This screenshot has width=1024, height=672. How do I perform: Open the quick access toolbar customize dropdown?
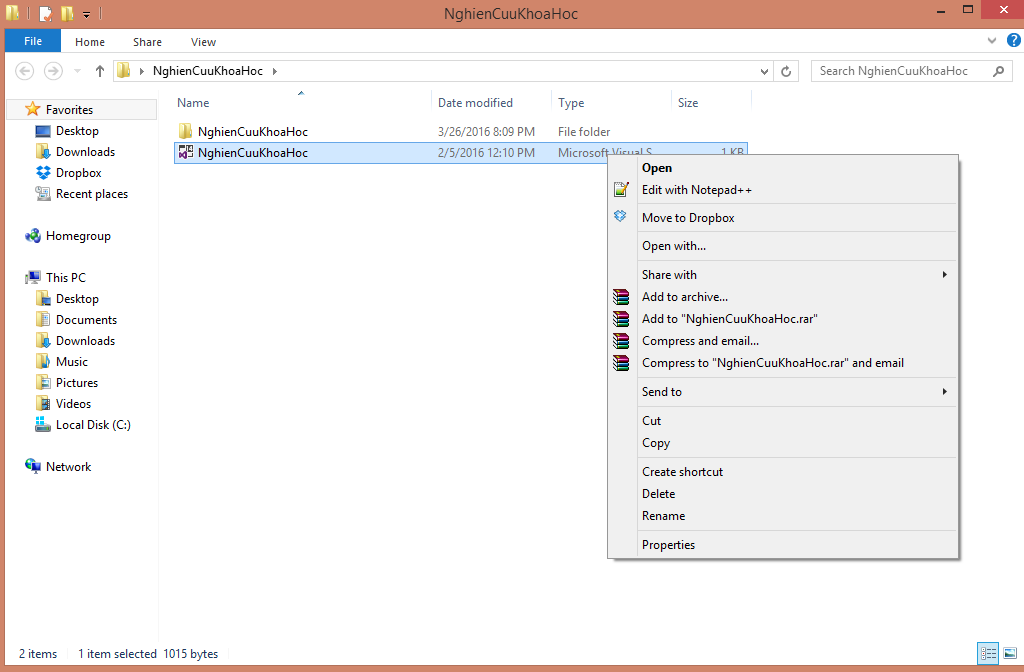point(85,13)
